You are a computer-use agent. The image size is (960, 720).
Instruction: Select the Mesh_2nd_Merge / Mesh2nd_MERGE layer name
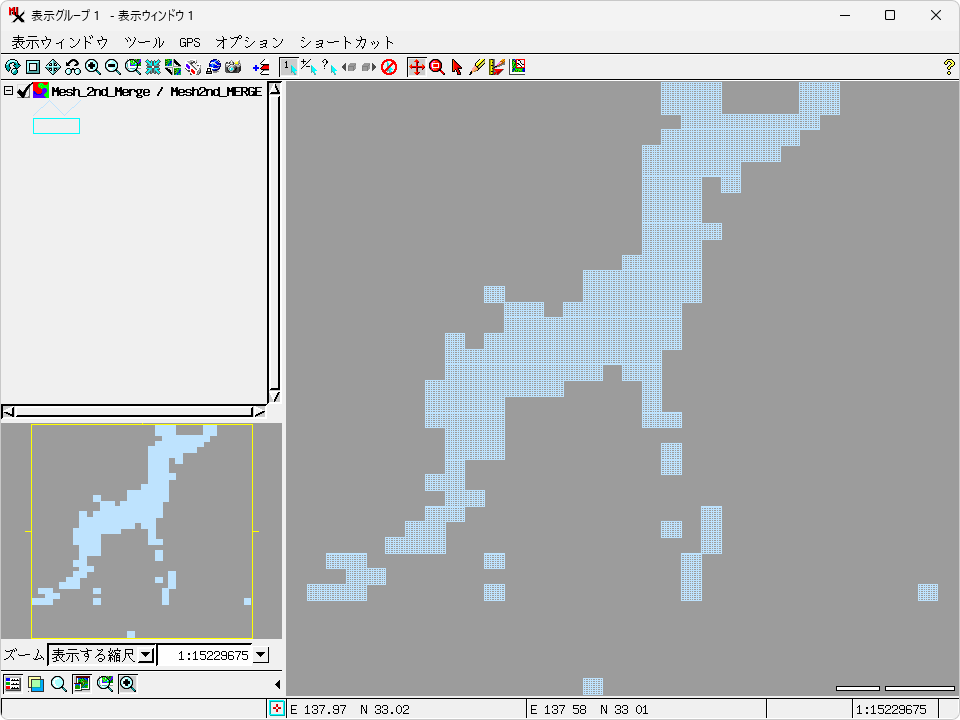157,91
